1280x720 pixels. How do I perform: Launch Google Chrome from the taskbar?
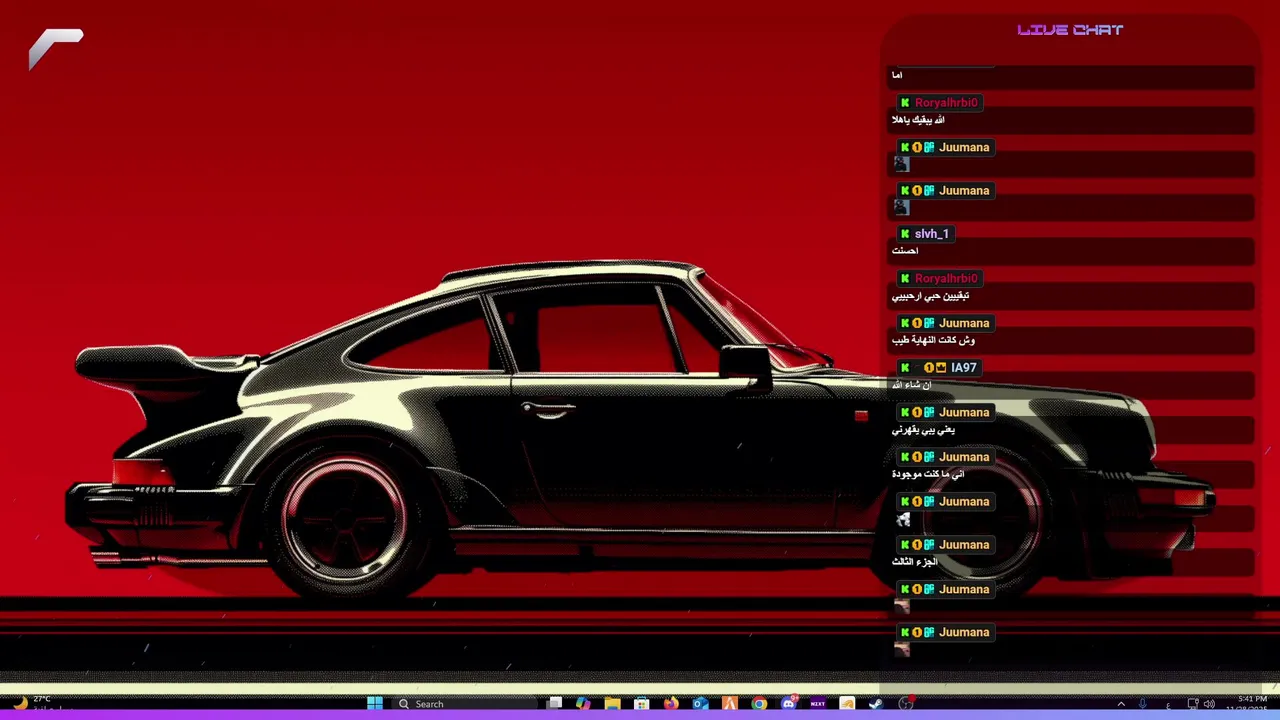(759, 704)
